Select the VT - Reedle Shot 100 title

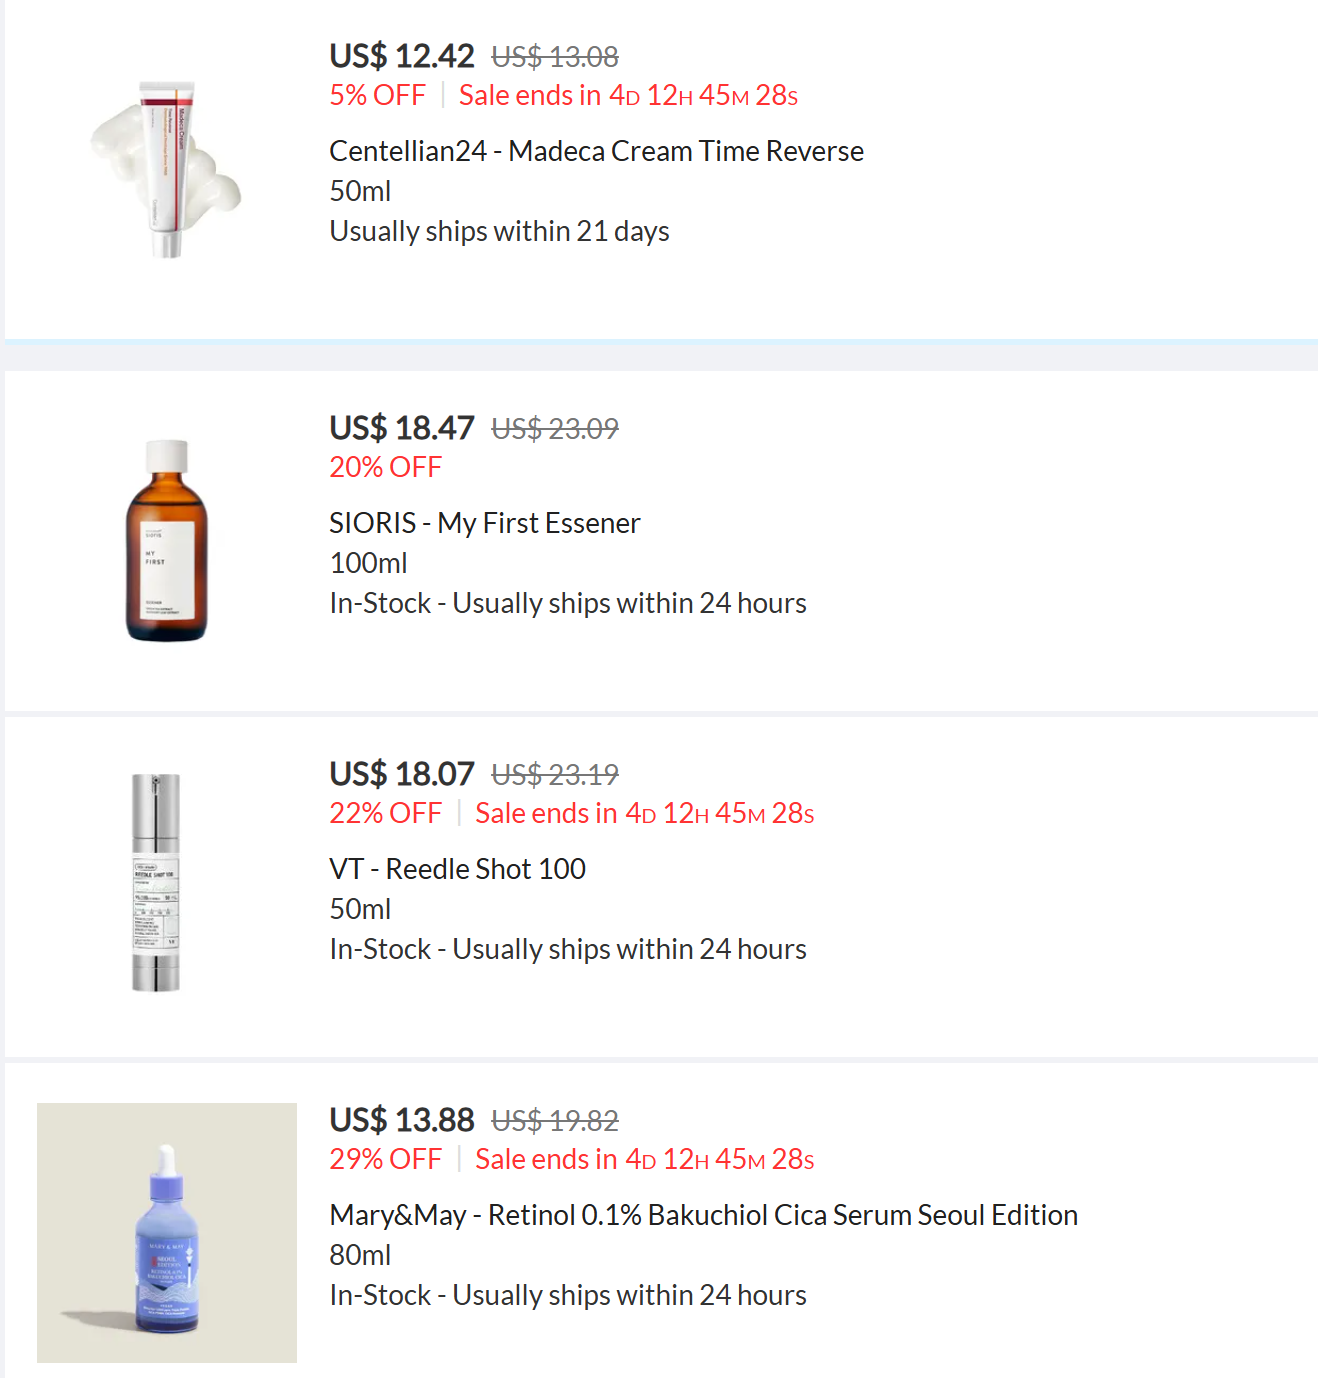(457, 869)
